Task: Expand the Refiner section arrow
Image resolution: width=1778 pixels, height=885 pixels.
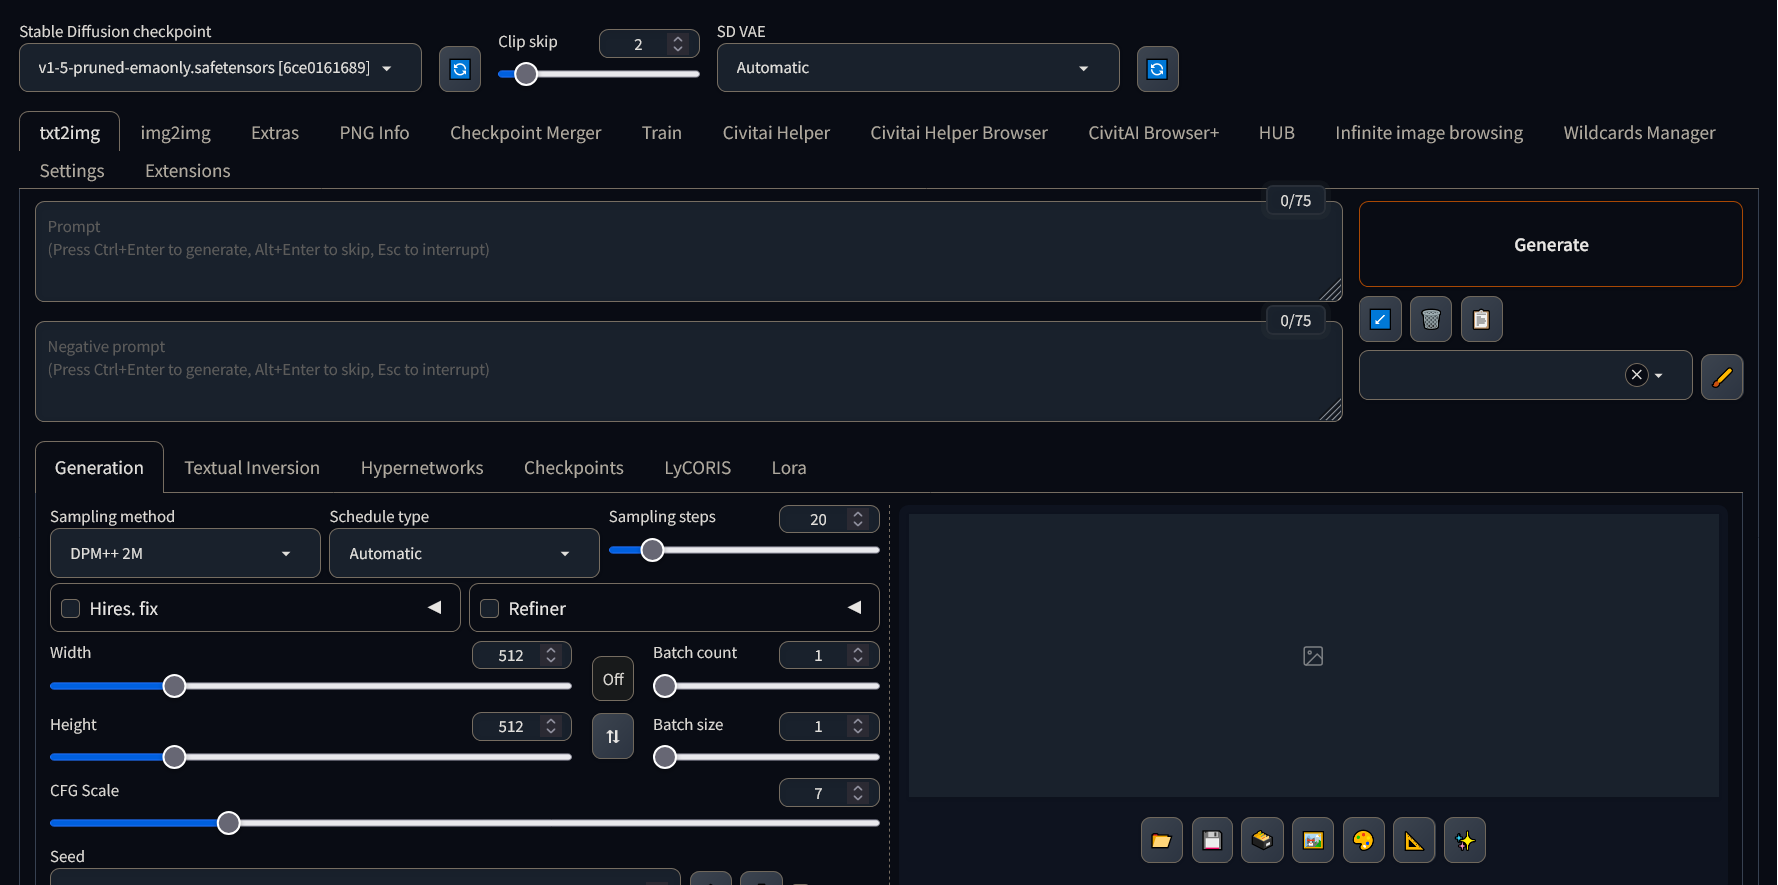Action: [x=855, y=608]
